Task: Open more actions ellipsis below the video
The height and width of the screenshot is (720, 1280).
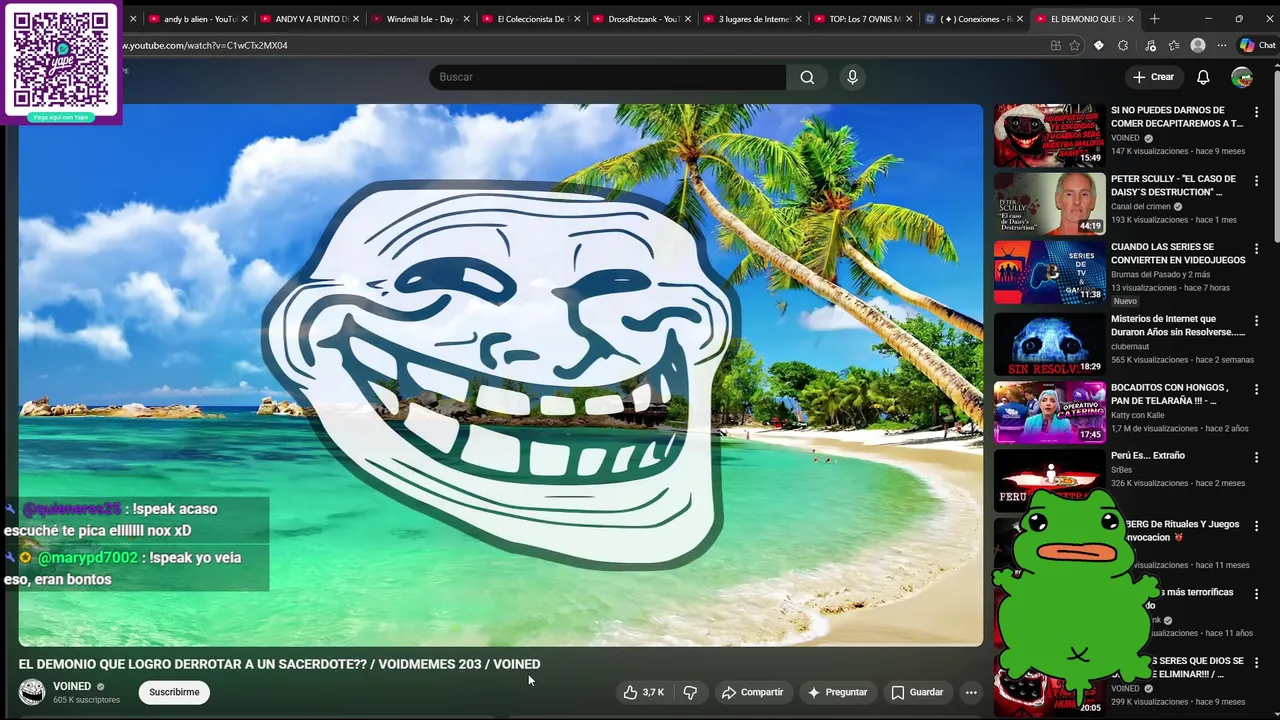Action: pos(970,692)
